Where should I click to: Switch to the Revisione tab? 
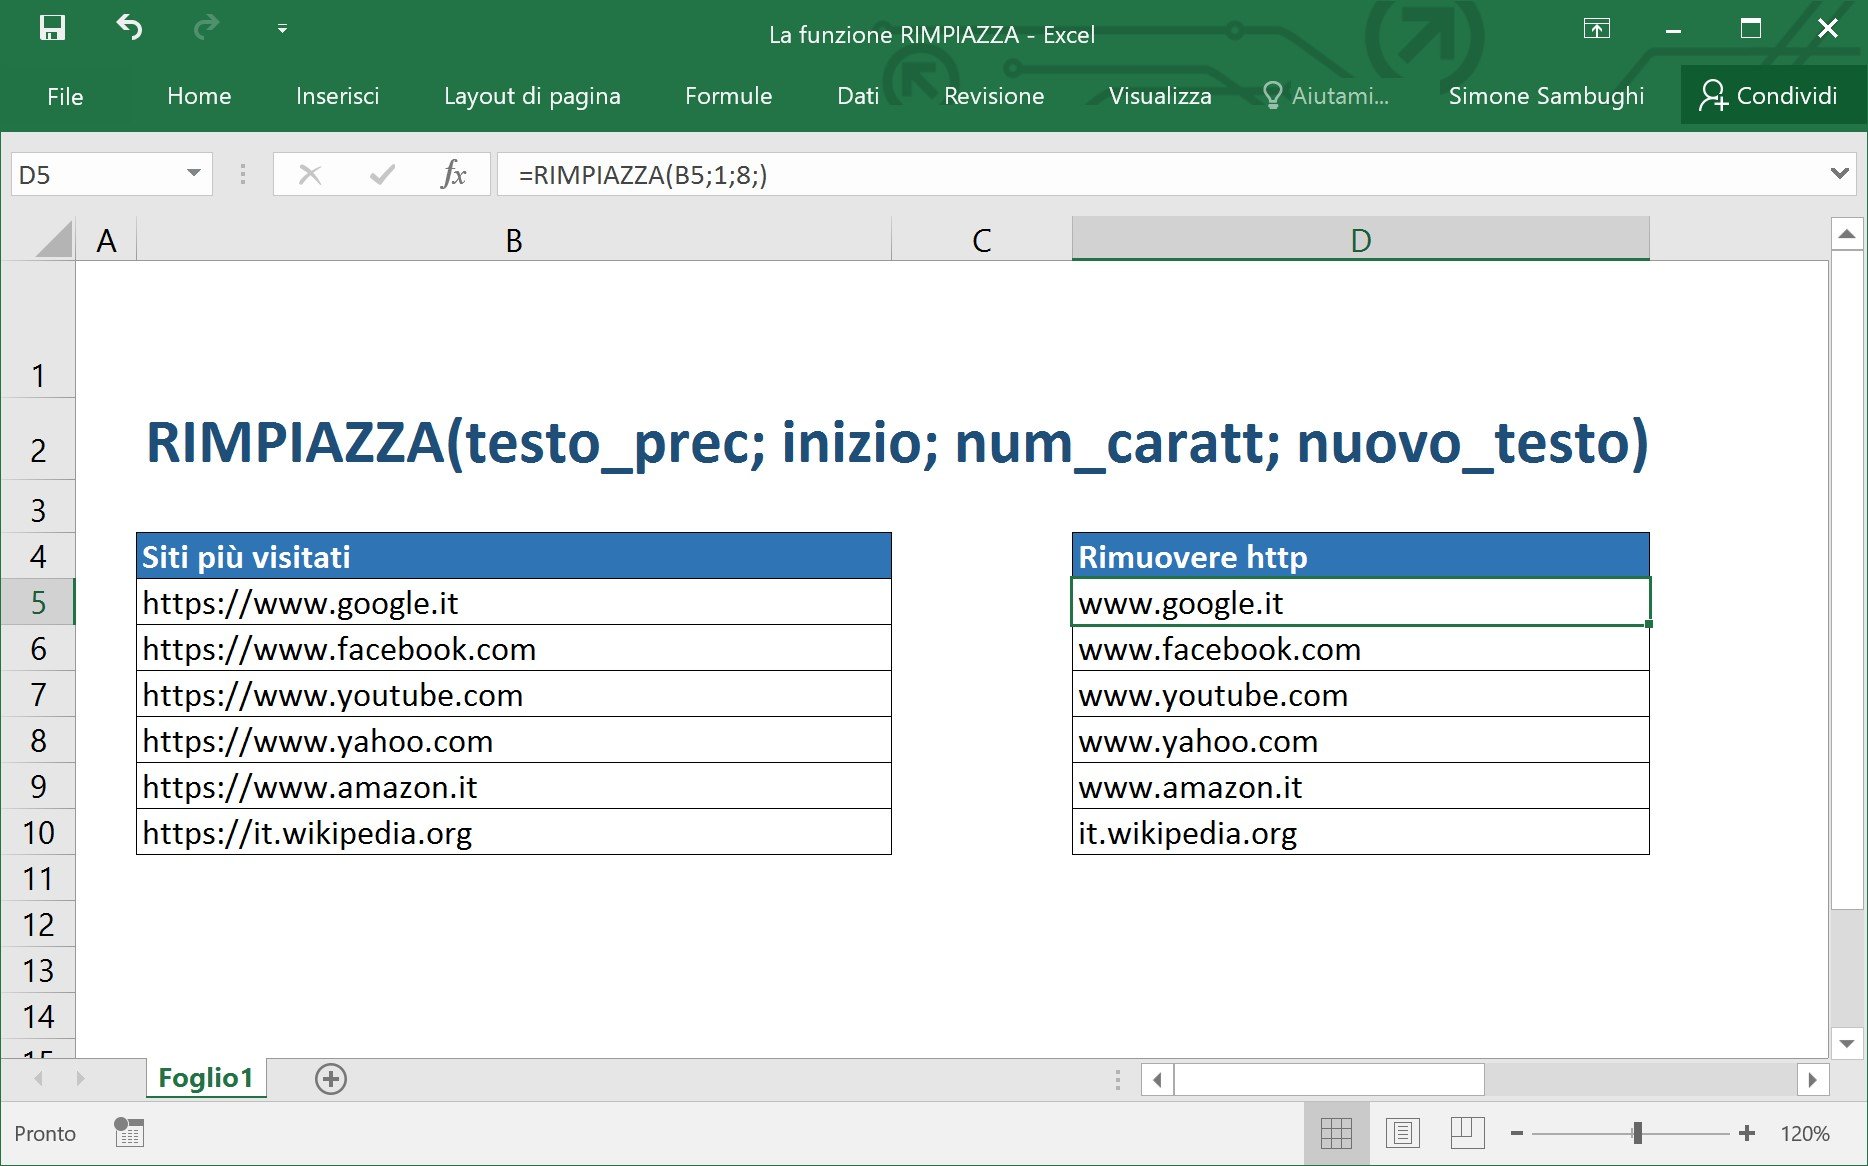click(994, 96)
